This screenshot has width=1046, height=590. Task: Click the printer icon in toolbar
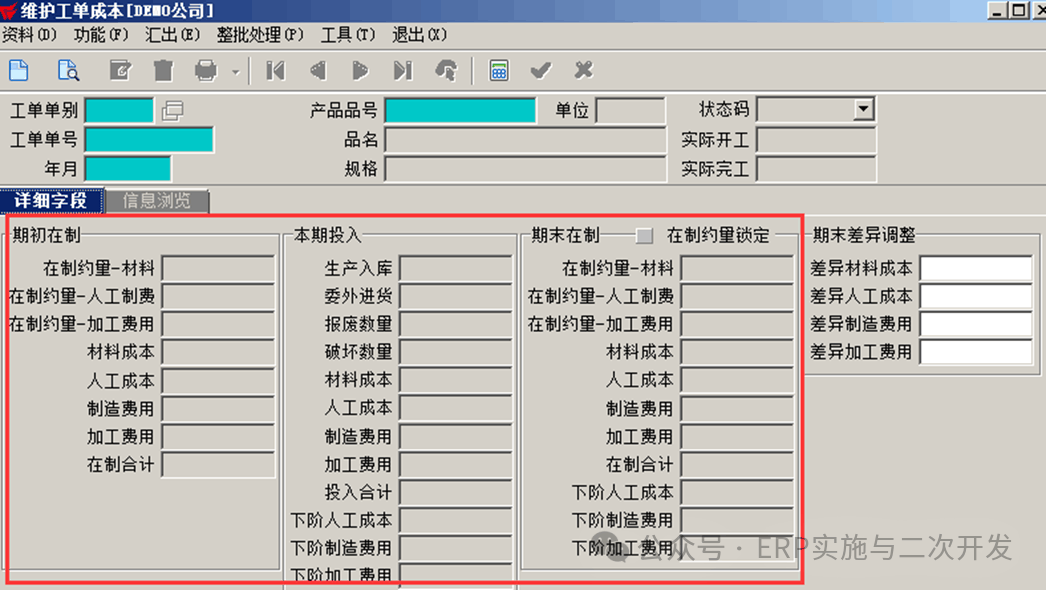tap(206, 70)
